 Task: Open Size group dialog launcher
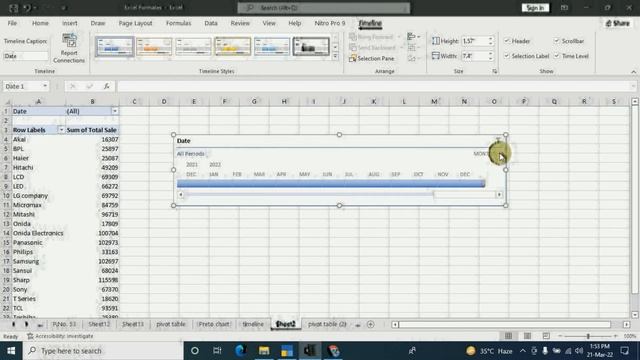[495, 71]
